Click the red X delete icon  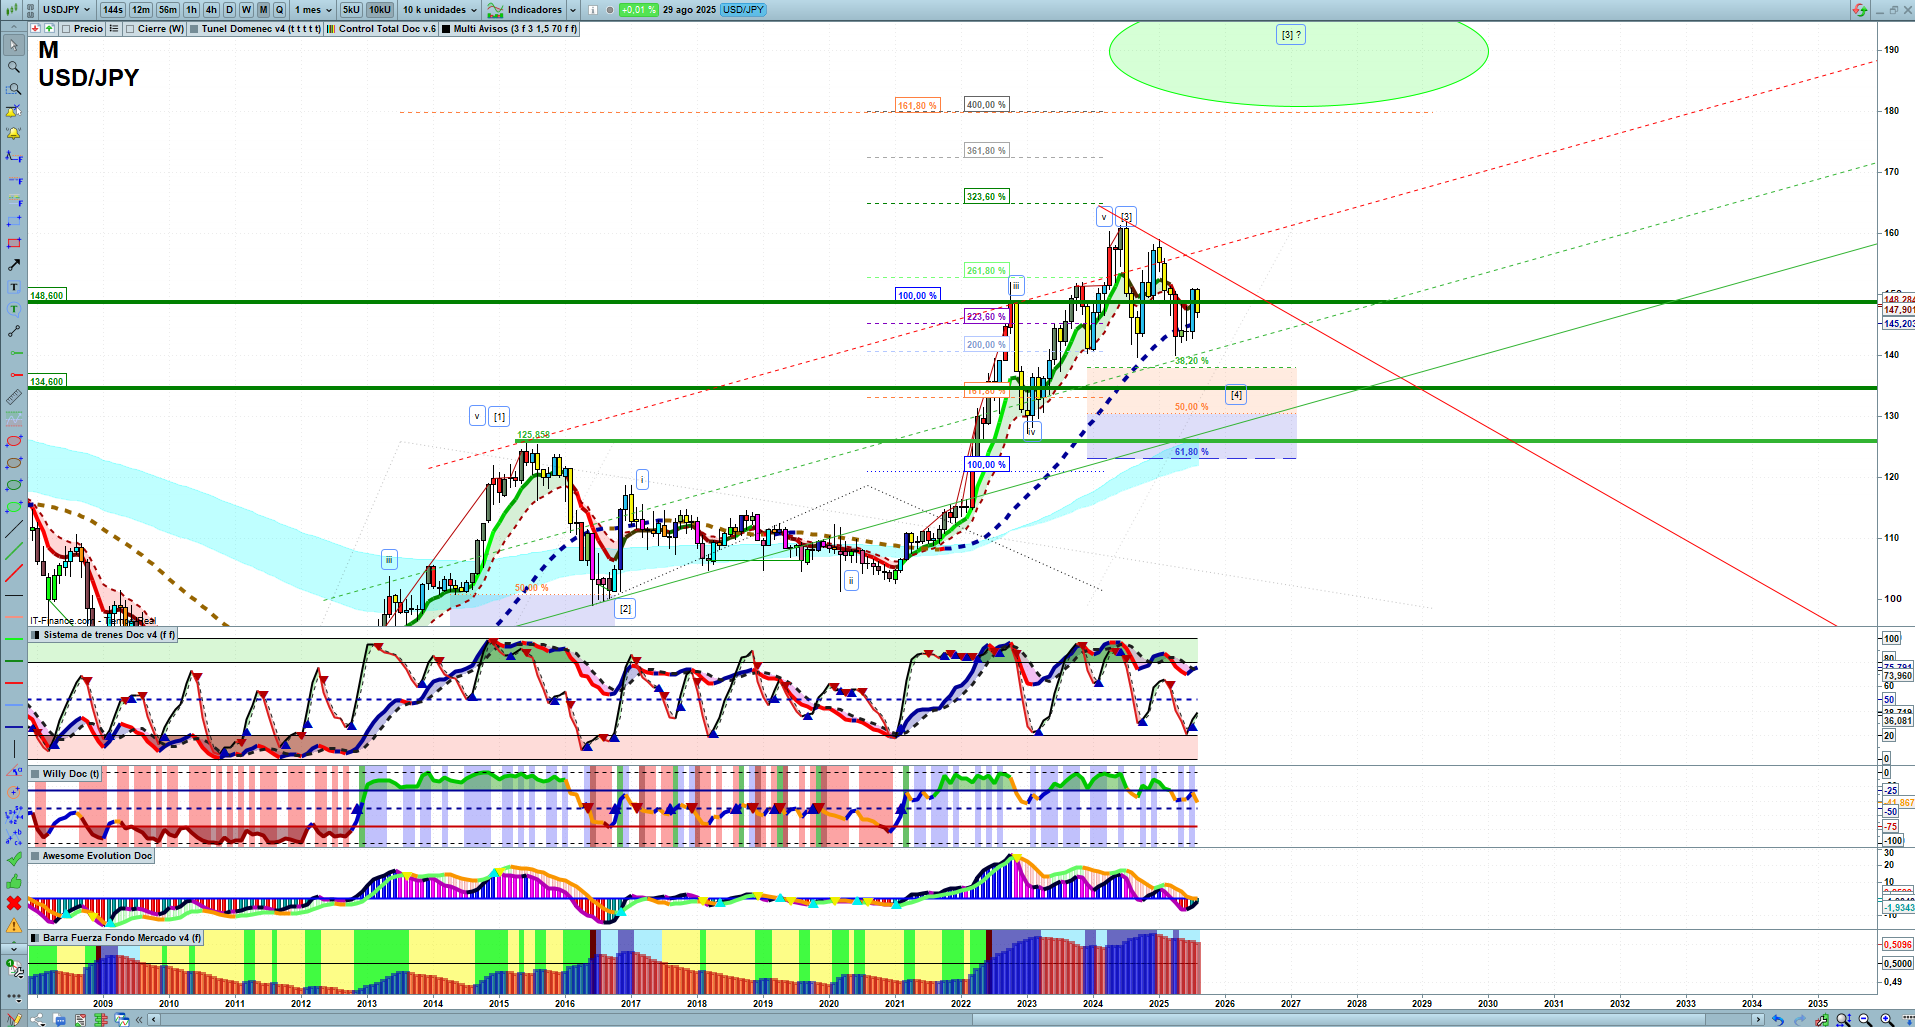coord(14,903)
